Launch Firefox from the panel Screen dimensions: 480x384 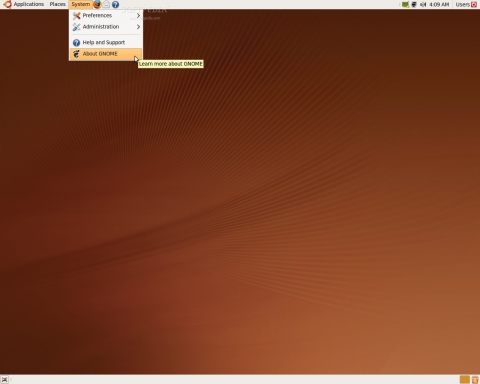tap(97, 4)
